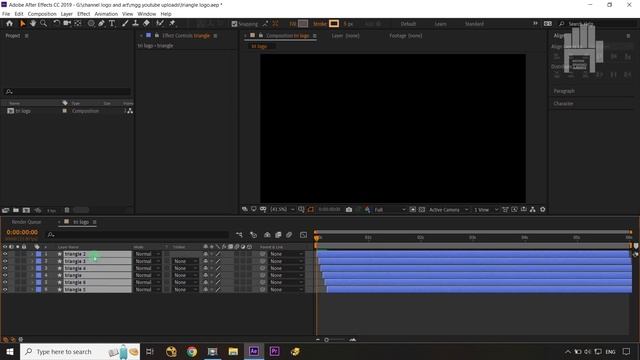Open the viewer magnification ratio dropdown

(x=282, y=209)
